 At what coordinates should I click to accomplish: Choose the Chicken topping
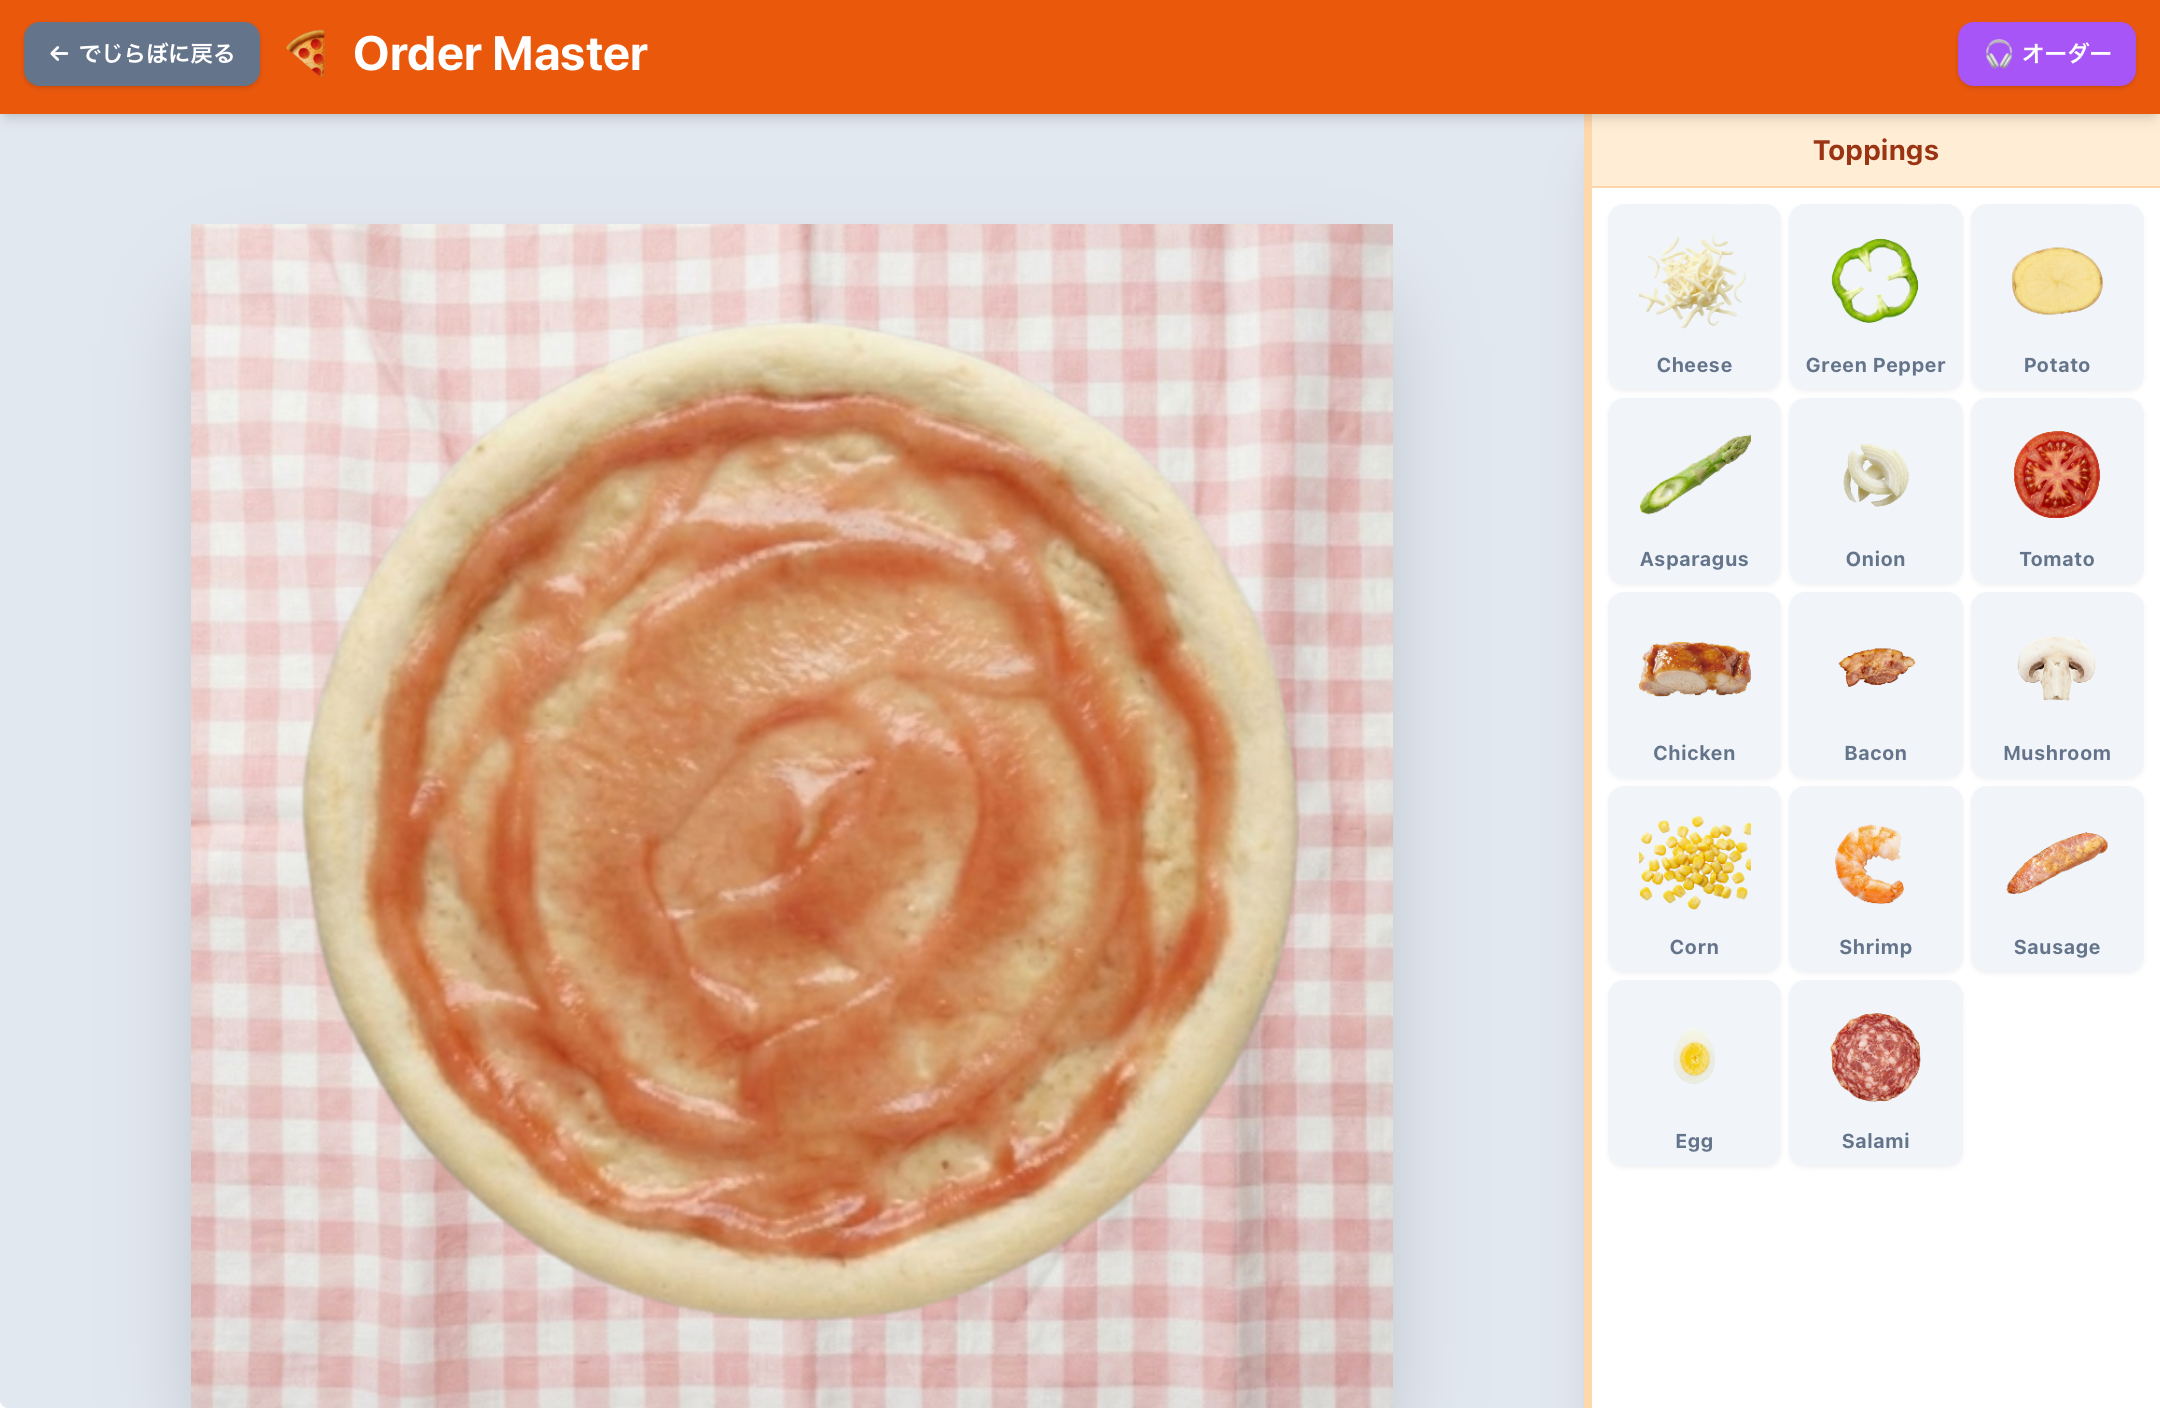[x=1694, y=685]
